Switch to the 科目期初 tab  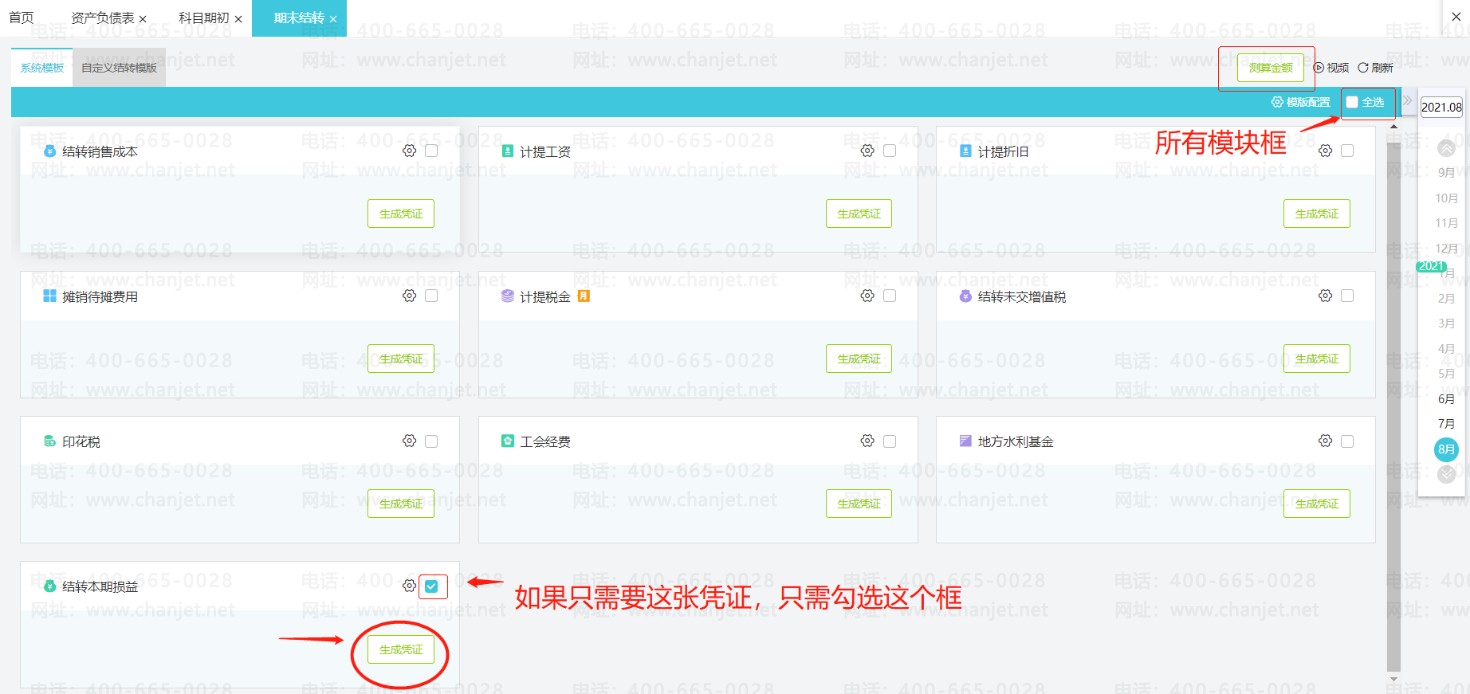[x=204, y=18]
